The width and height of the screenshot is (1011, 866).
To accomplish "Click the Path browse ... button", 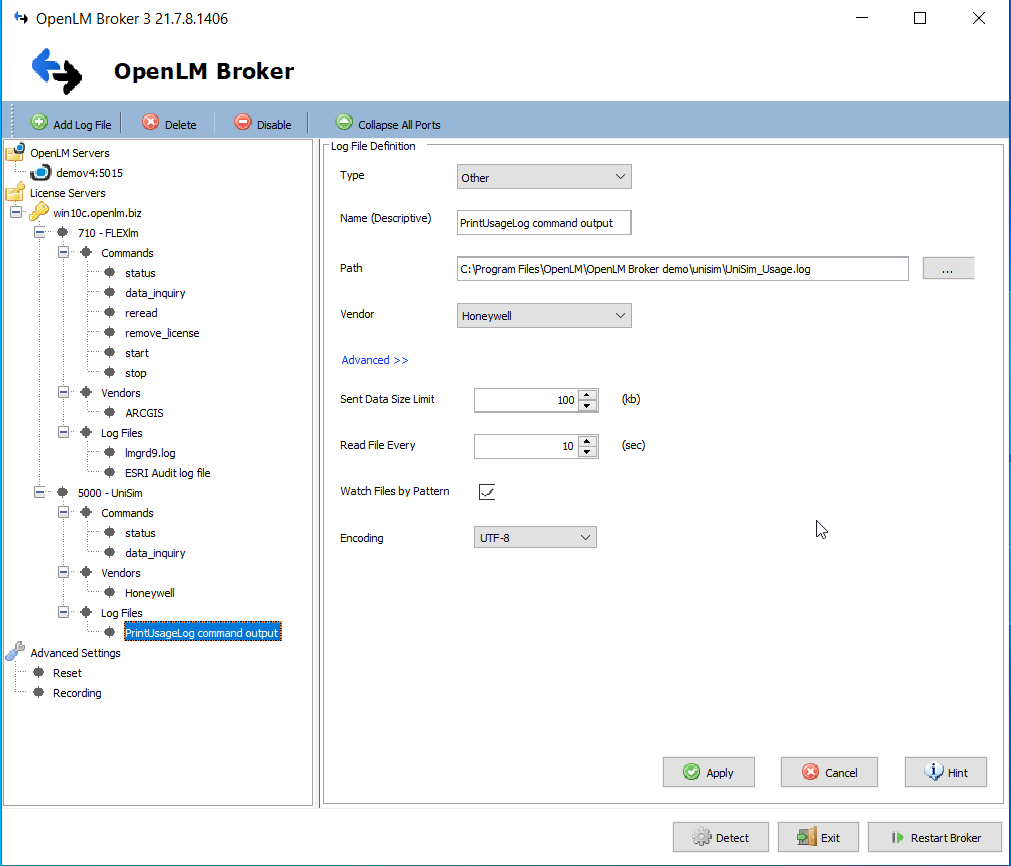I will pyautogui.click(x=946, y=268).
